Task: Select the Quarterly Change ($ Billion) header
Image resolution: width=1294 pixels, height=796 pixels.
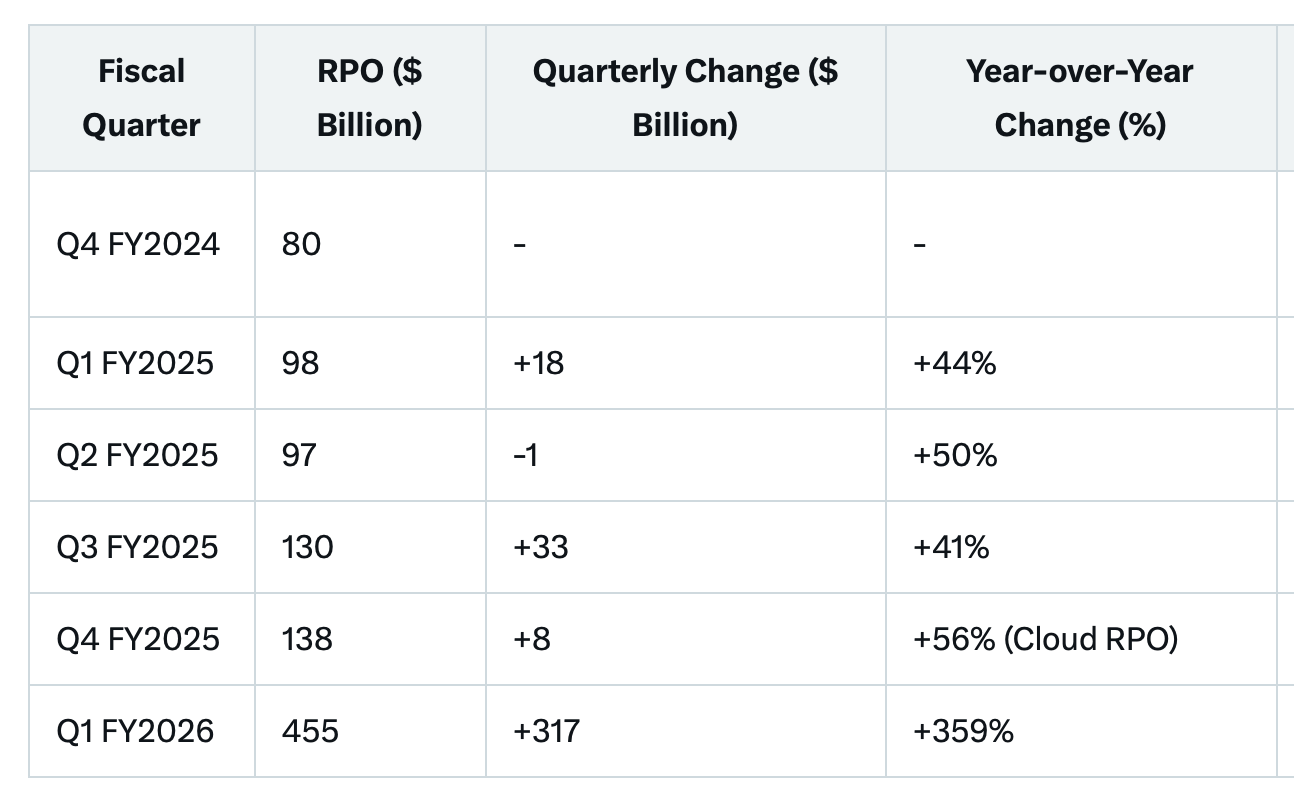Action: (x=685, y=98)
